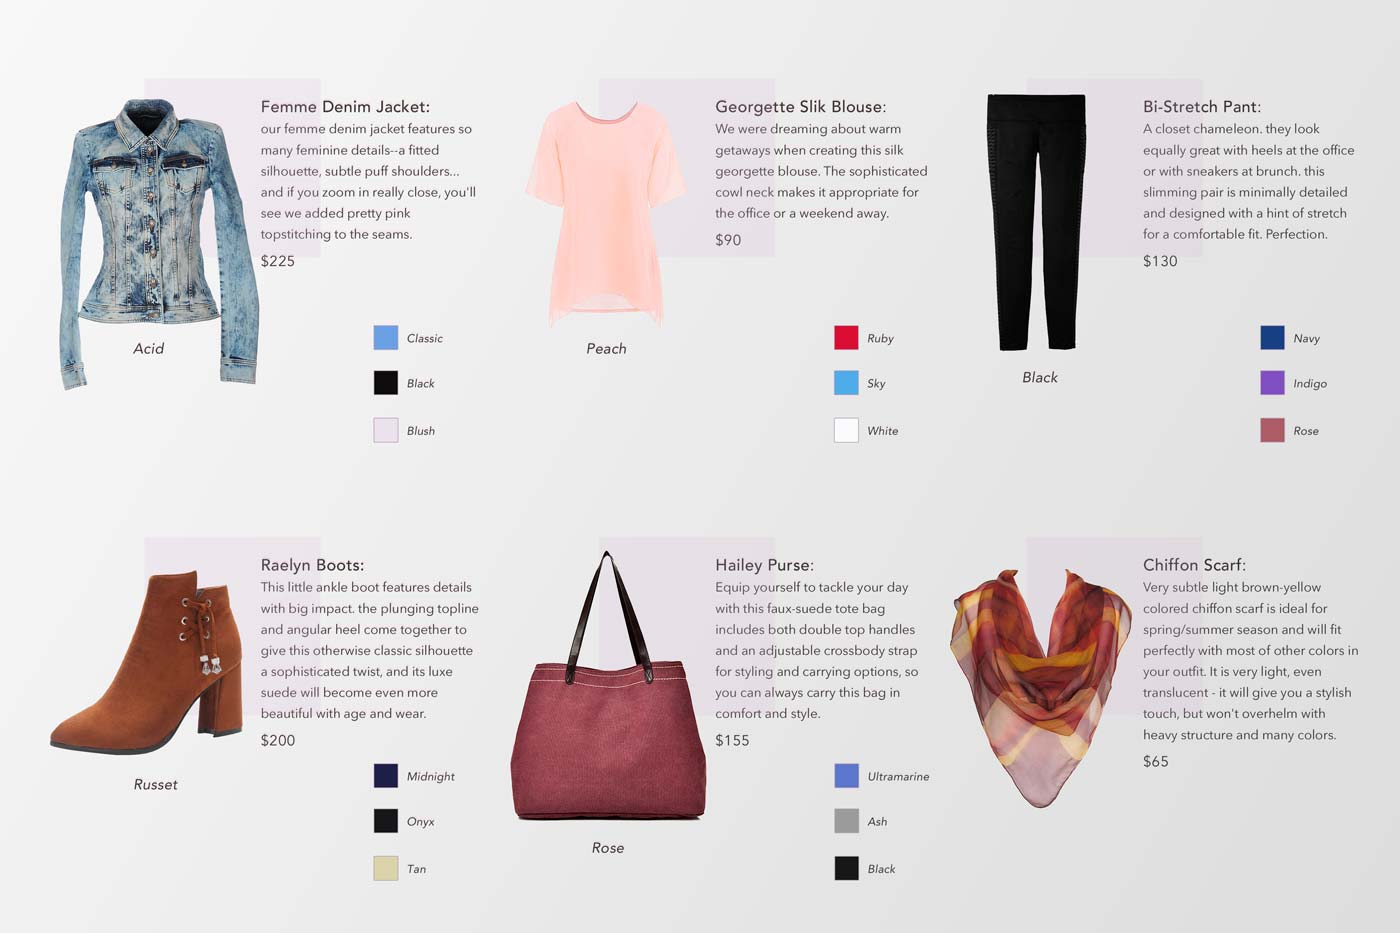The height and width of the screenshot is (933, 1400).
Task: Pick the Tan boots color swatch
Action: 385,868
